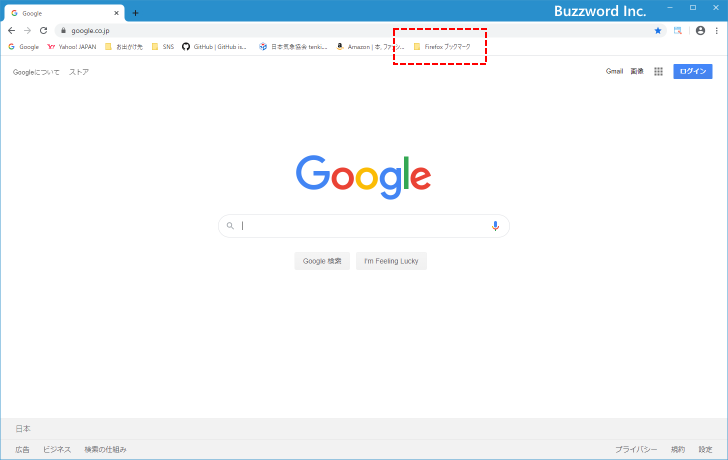This screenshot has height=460, width=728.
Task: Open the Amazon bookmark
Action: point(370,47)
